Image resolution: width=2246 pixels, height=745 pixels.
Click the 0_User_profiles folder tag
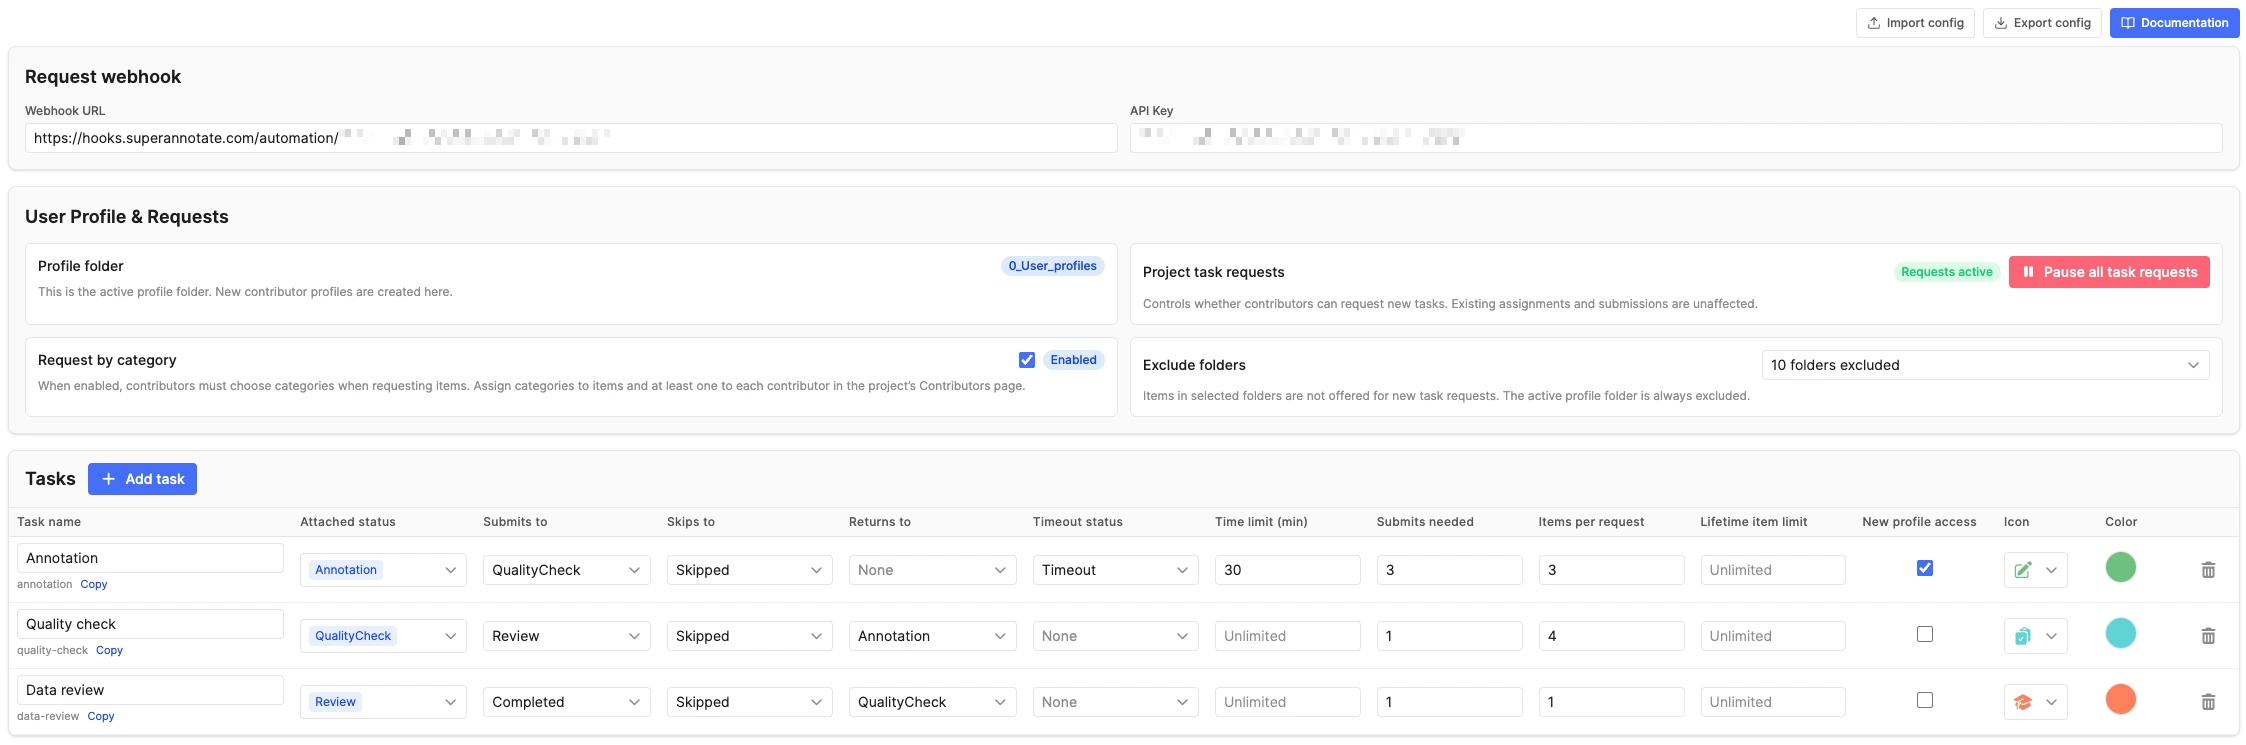[1052, 266]
